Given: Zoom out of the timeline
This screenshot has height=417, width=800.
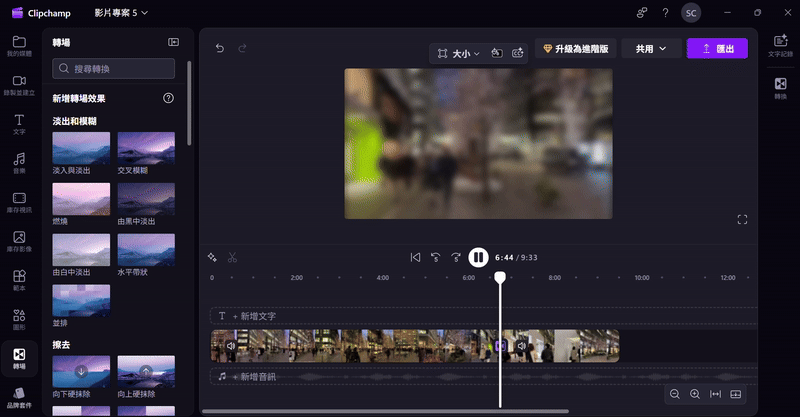Looking at the screenshot, I should (675, 394).
